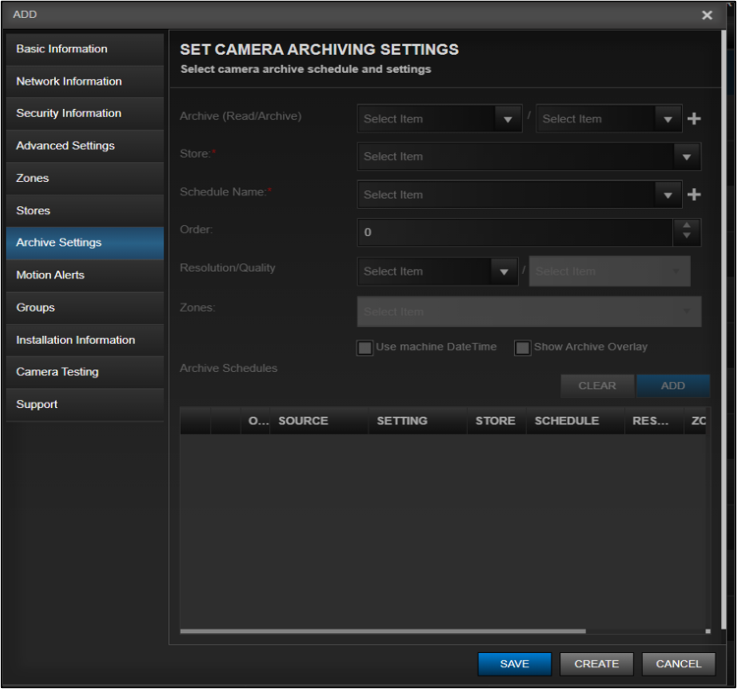Open Camera Testing section
This screenshot has height=689, width=737.
click(x=85, y=372)
